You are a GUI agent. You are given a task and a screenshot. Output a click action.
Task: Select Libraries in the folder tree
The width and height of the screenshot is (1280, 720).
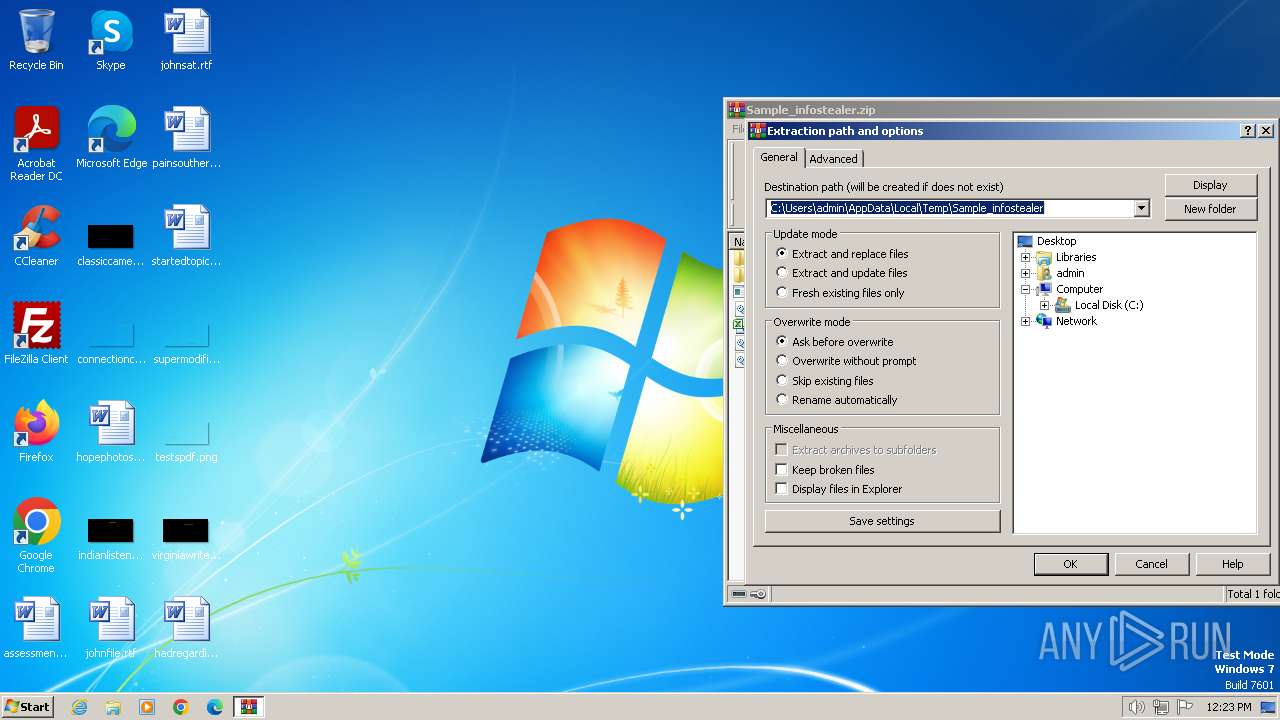(x=1076, y=257)
